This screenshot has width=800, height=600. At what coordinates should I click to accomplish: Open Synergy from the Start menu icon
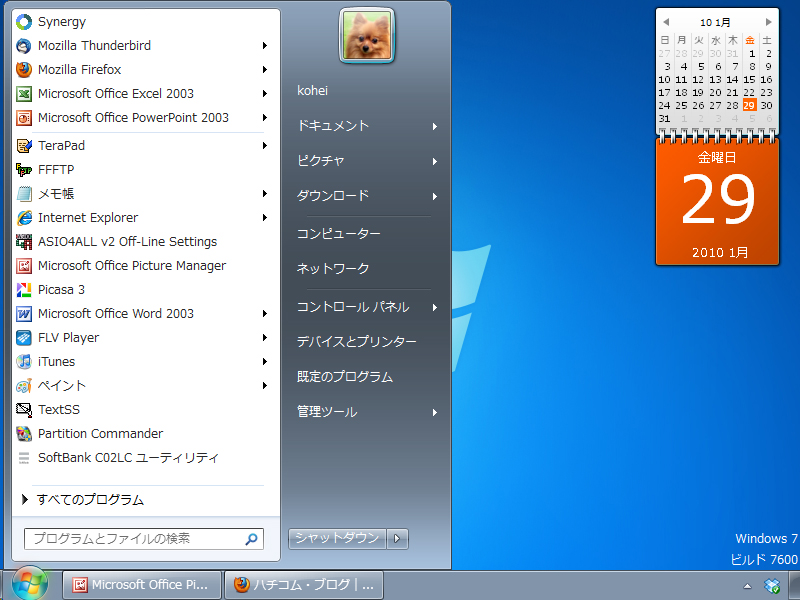(24, 22)
